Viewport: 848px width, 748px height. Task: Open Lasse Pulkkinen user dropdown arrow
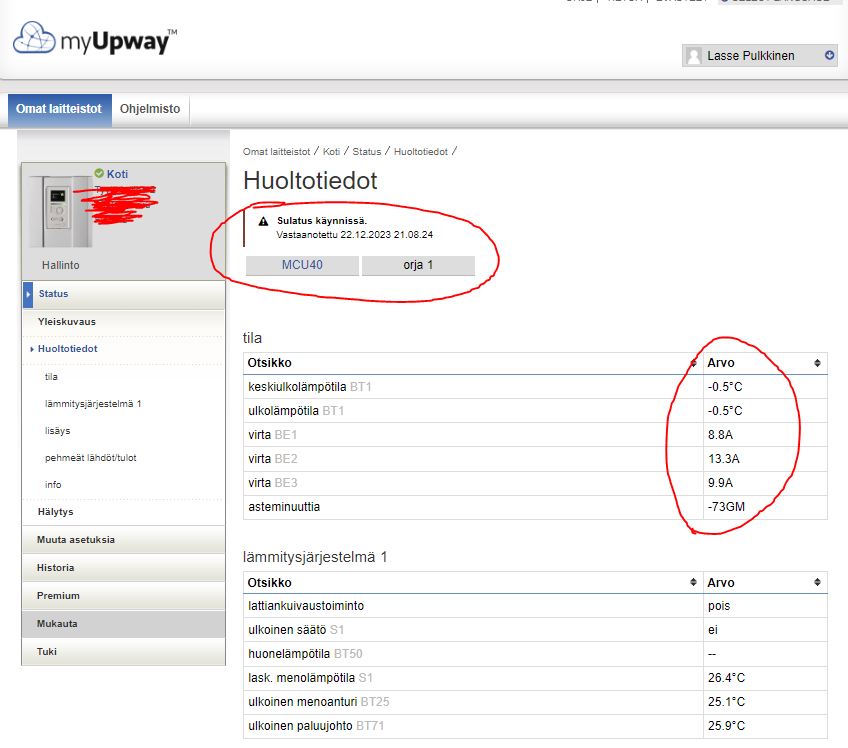[829, 56]
